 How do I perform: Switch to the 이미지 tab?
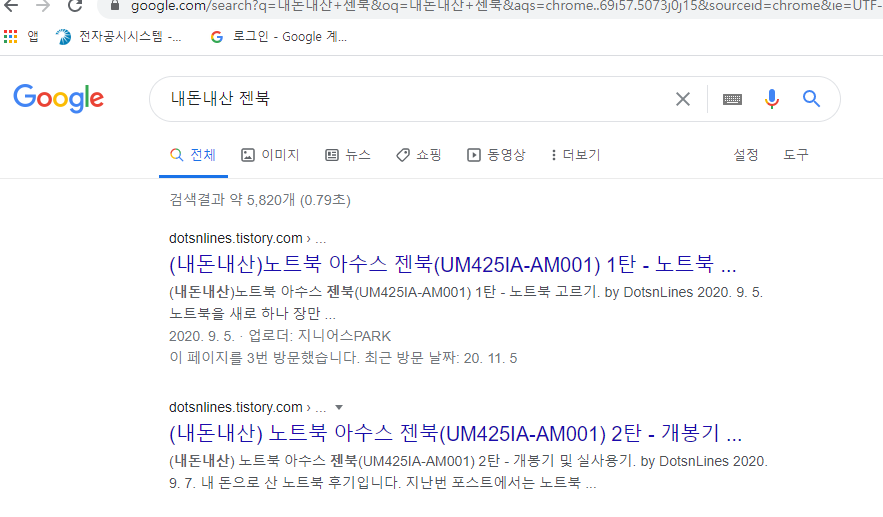tap(270, 155)
